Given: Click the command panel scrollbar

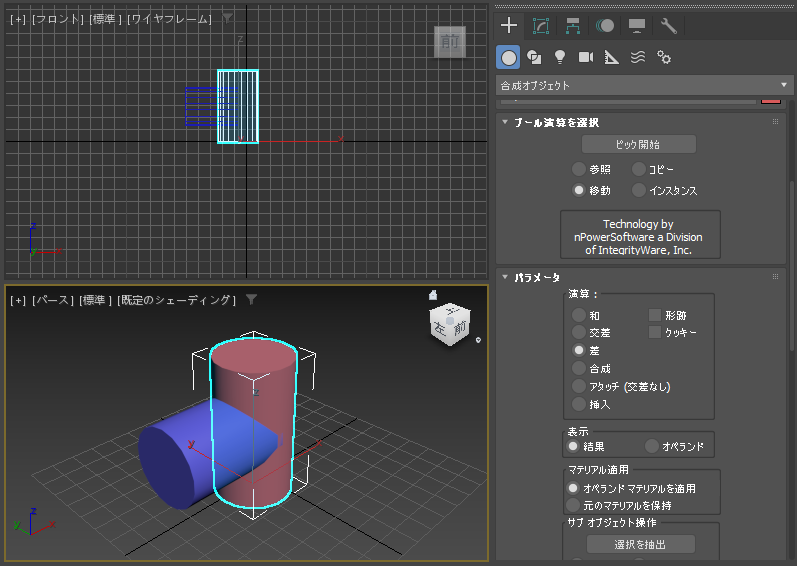Looking at the screenshot, I should click(792, 266).
